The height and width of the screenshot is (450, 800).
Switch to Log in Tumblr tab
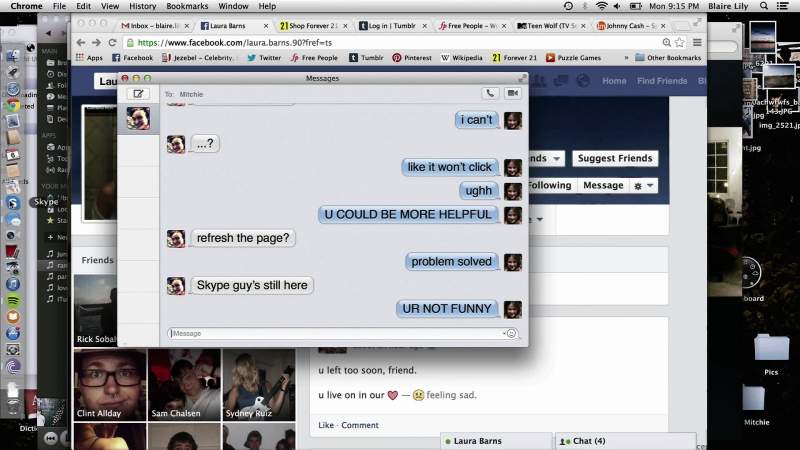click(392, 26)
